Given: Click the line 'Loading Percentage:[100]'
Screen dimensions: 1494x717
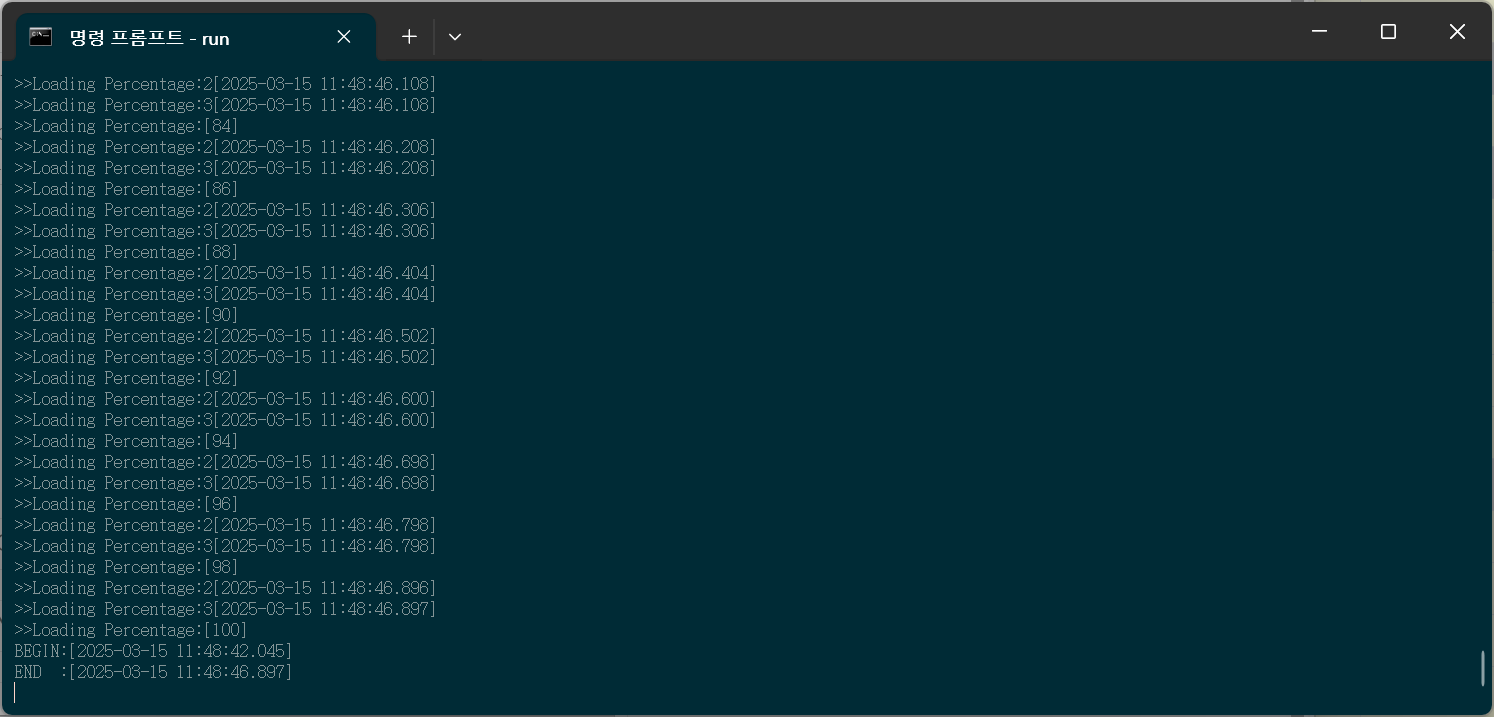Looking at the screenshot, I should coord(131,630).
